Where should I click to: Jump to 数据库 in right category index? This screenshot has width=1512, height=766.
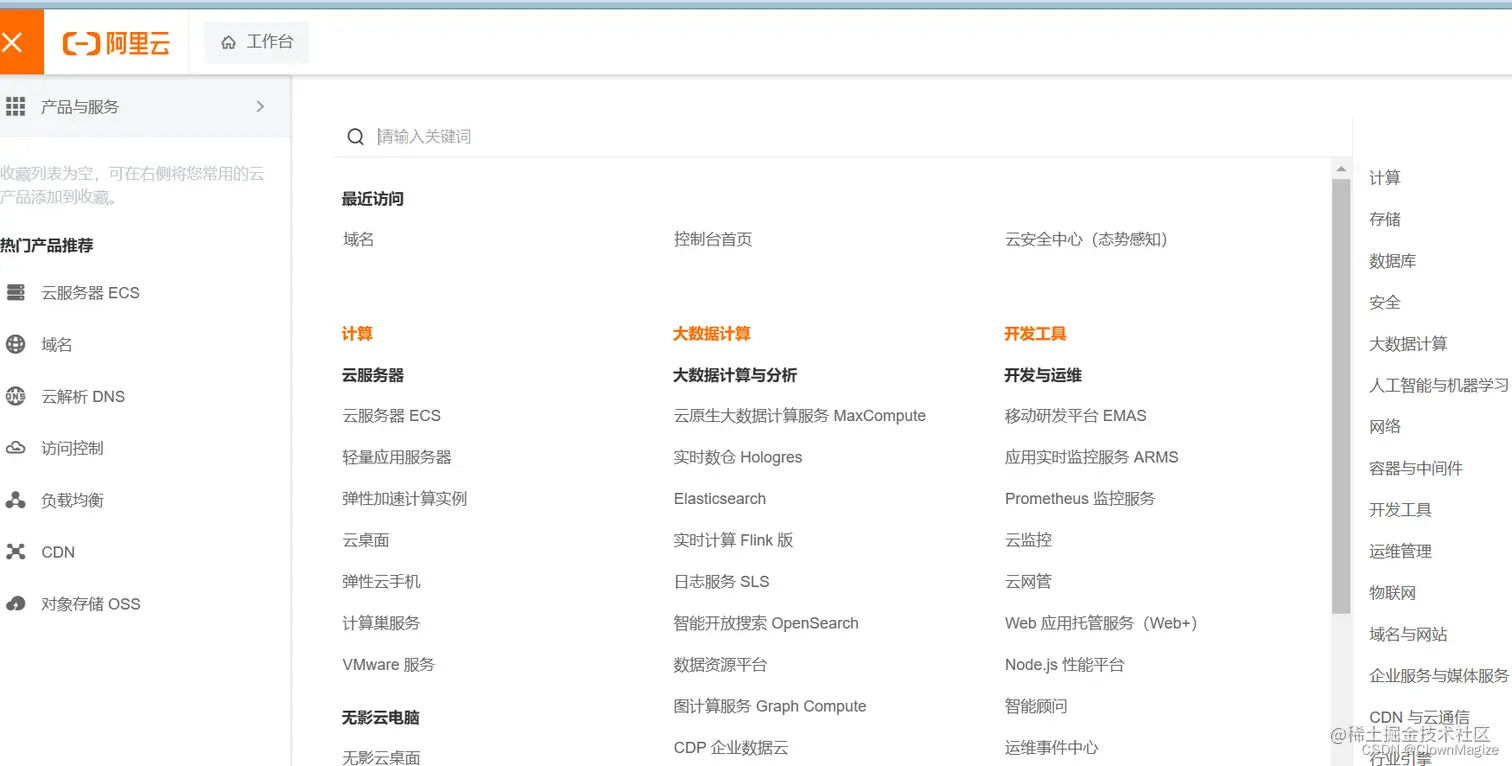(1392, 261)
